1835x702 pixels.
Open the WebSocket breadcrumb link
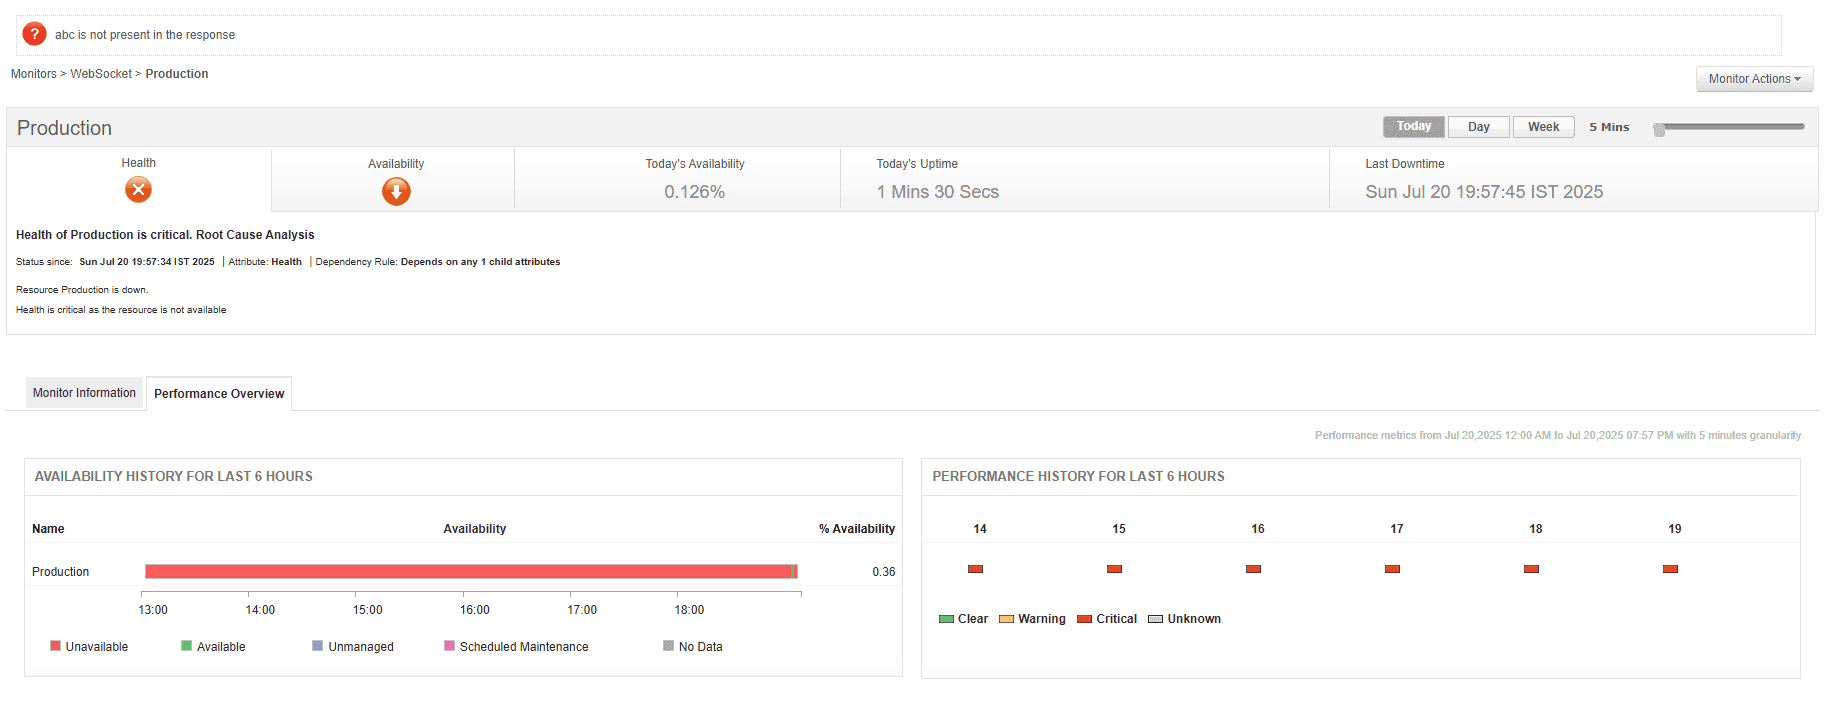tap(101, 74)
